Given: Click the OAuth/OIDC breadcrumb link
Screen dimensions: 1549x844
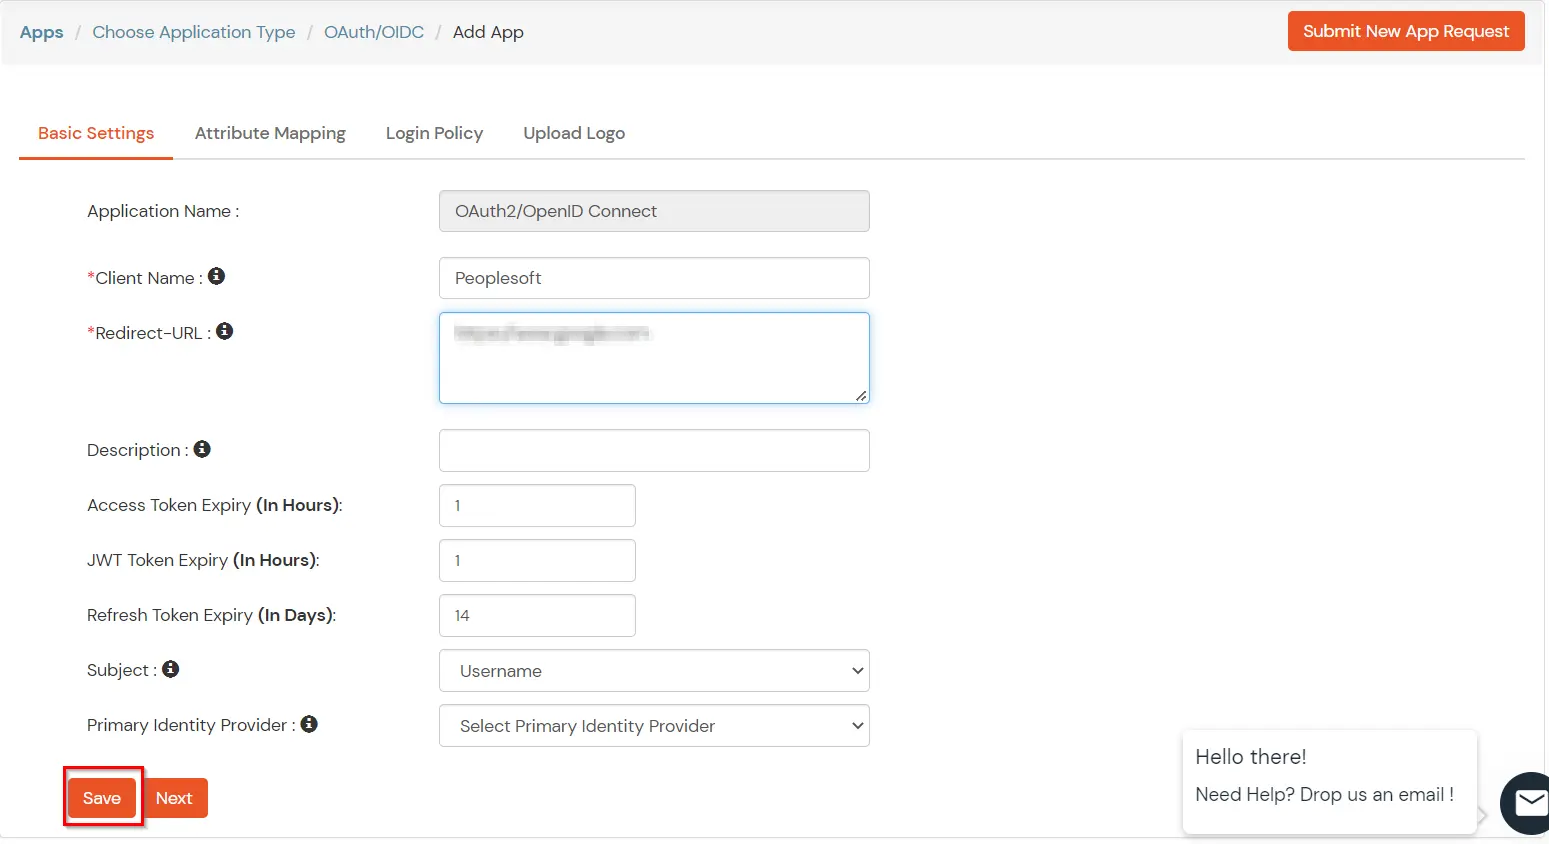Looking at the screenshot, I should [x=374, y=31].
